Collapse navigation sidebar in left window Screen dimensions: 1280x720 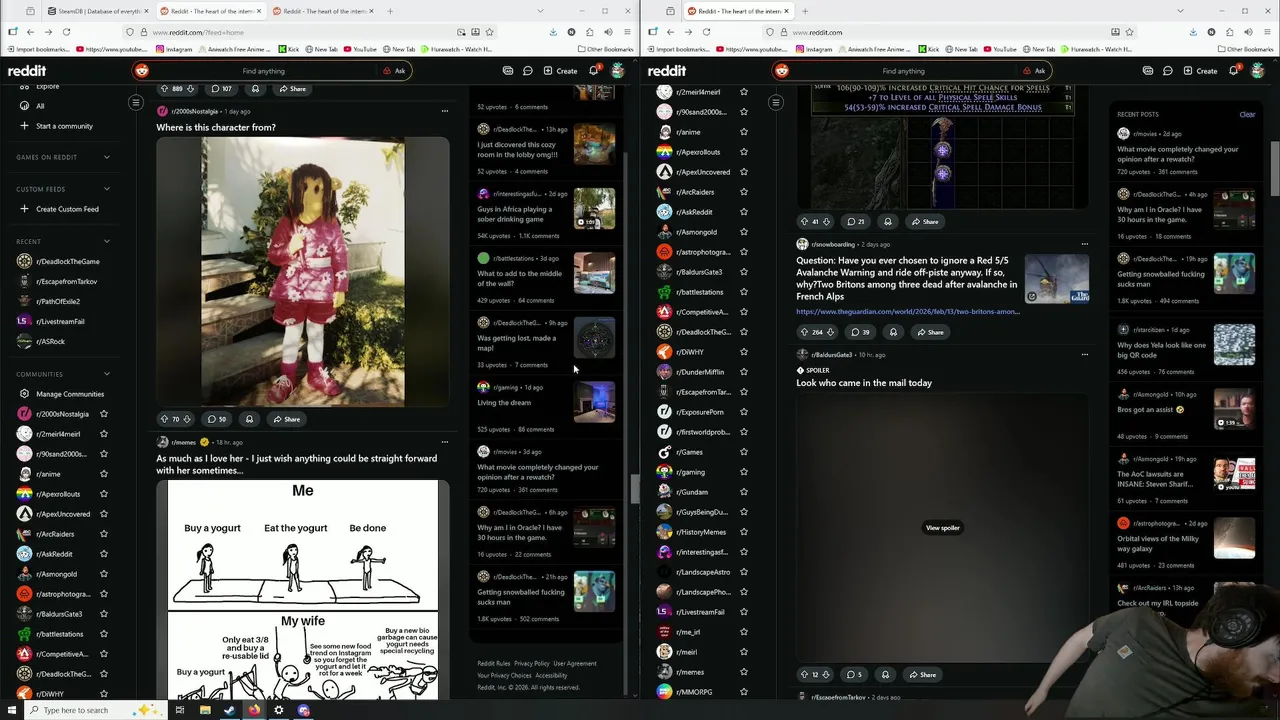pyautogui.click(x=135, y=102)
